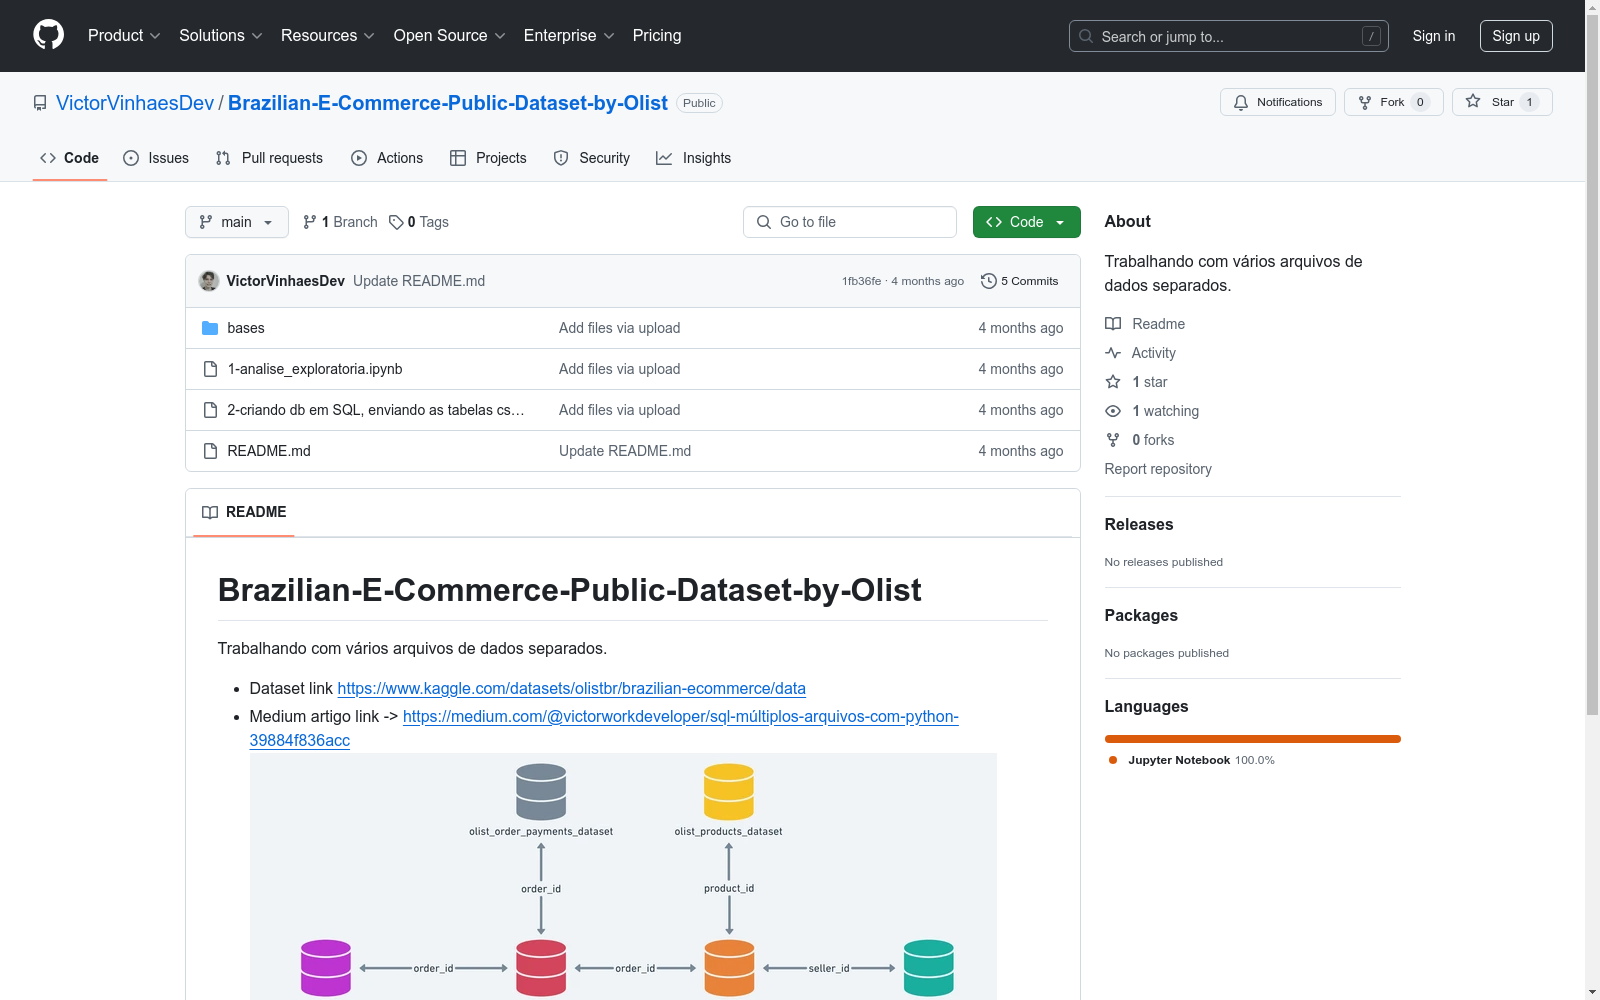The height and width of the screenshot is (1000, 1600).
Task: Click the bases folder icon
Action: (x=210, y=328)
